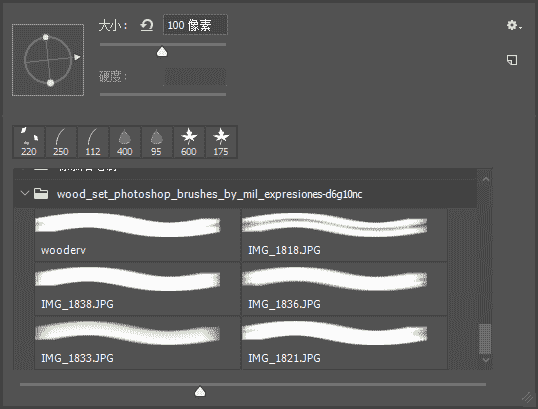Screen dimensions: 538x409
Task: Select the recent scattered leaves brush 220
Action: tap(29, 142)
